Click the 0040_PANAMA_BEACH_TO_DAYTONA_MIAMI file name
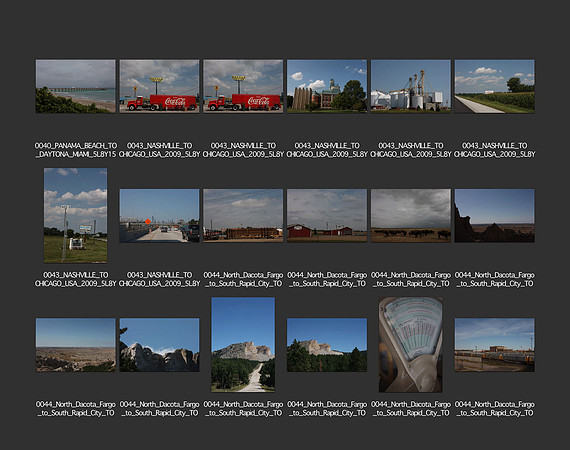Image resolution: width=570 pixels, height=450 pixels. tap(76, 150)
